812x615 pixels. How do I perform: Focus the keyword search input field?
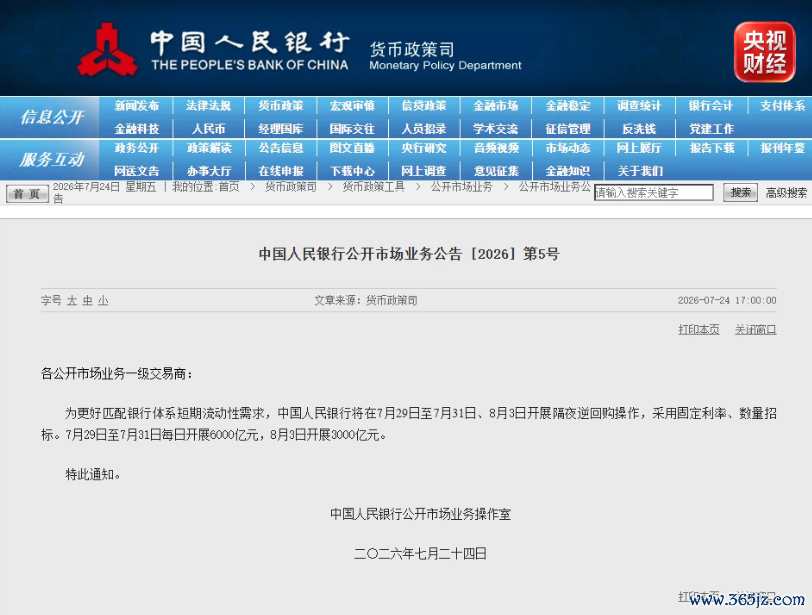click(654, 193)
